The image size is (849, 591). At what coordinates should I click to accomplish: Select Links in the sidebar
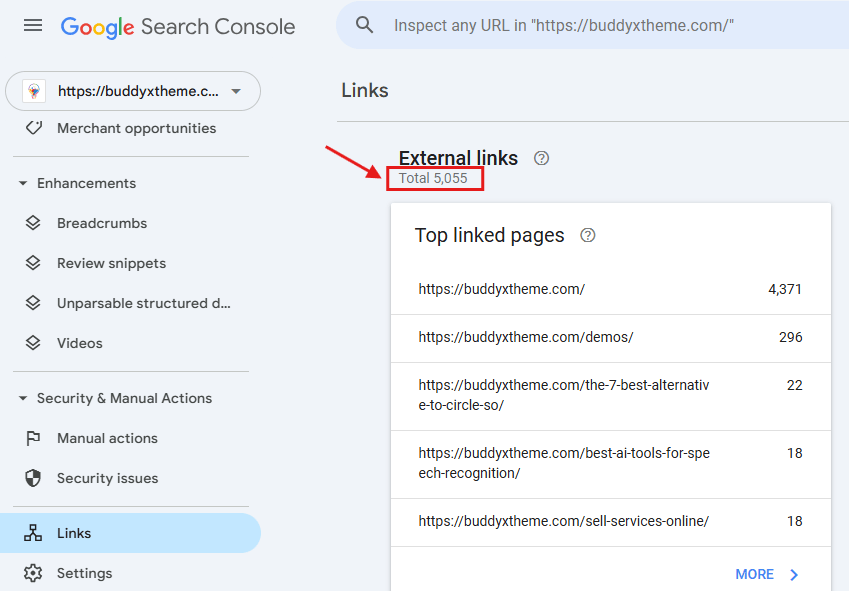[x=130, y=533]
